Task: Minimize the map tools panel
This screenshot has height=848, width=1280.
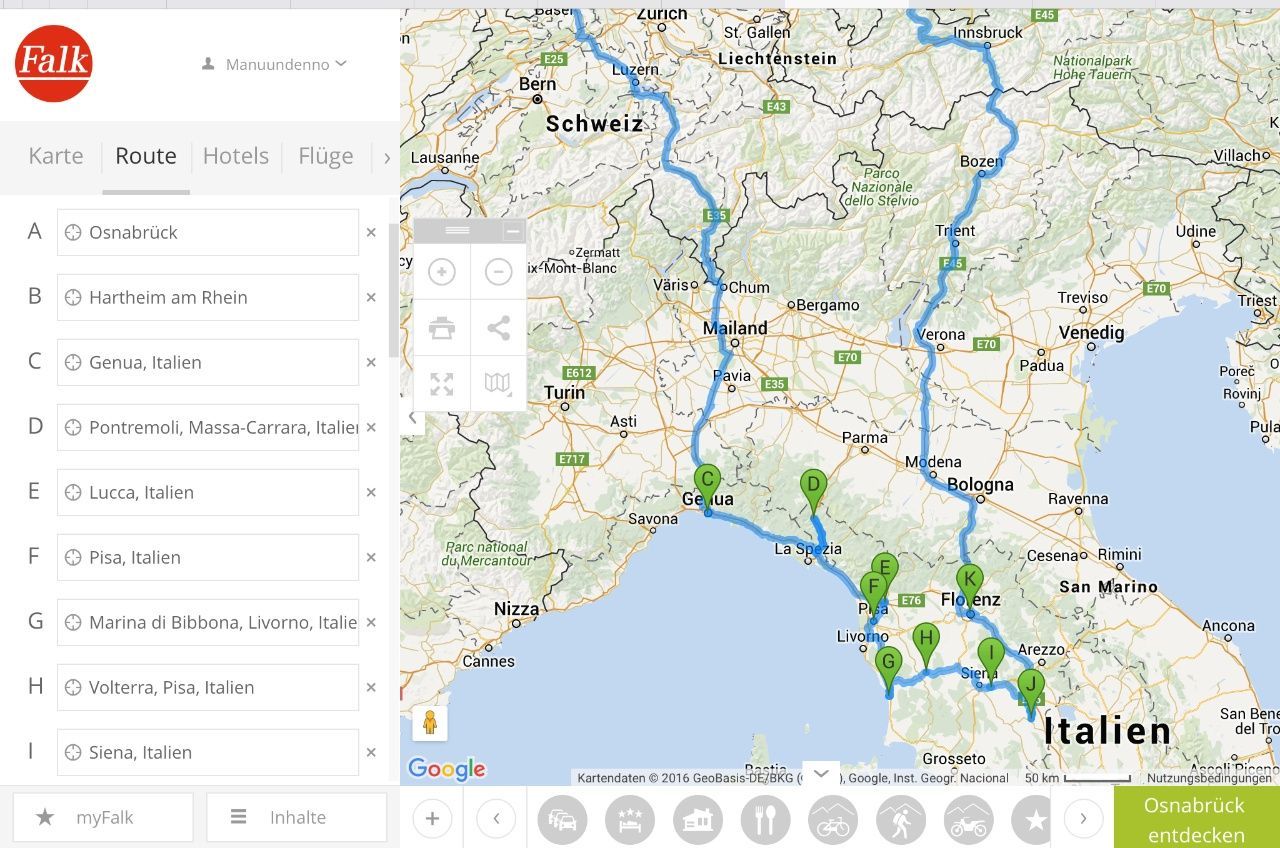Action: (x=513, y=231)
